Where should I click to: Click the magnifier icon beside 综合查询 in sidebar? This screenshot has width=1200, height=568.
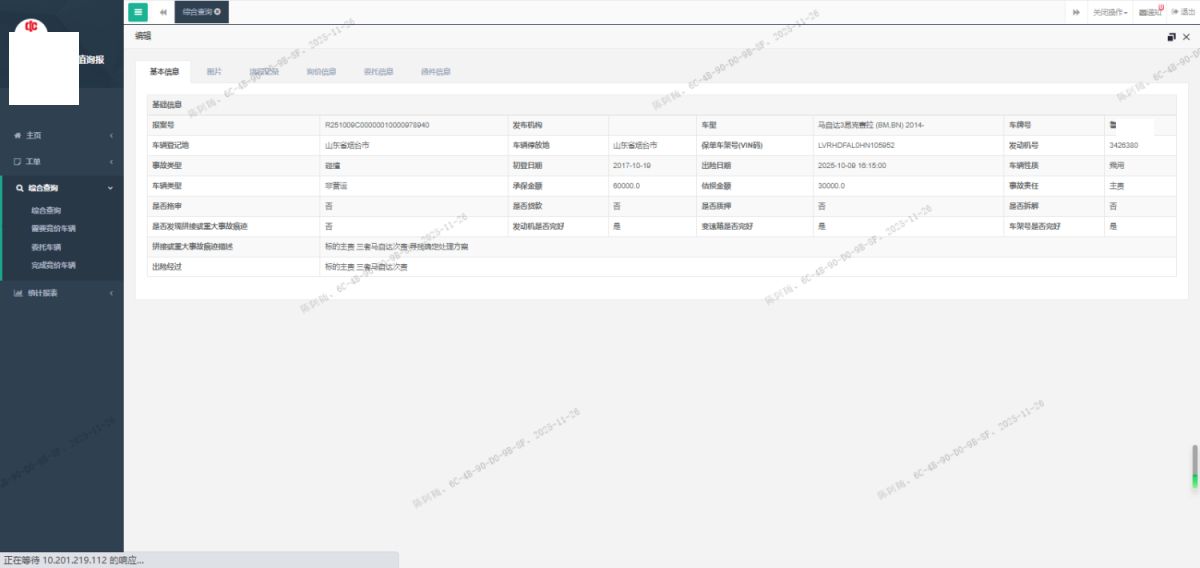pyautogui.click(x=19, y=187)
